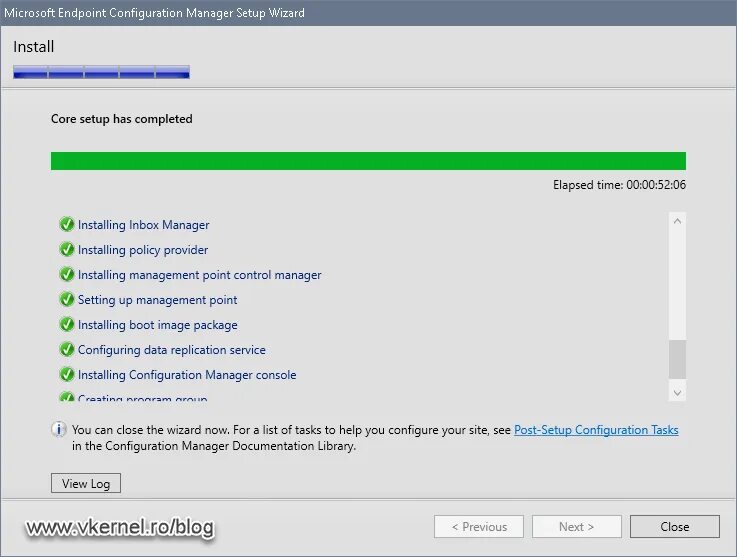
Task: Click the disabled Previous button
Action: (479, 526)
